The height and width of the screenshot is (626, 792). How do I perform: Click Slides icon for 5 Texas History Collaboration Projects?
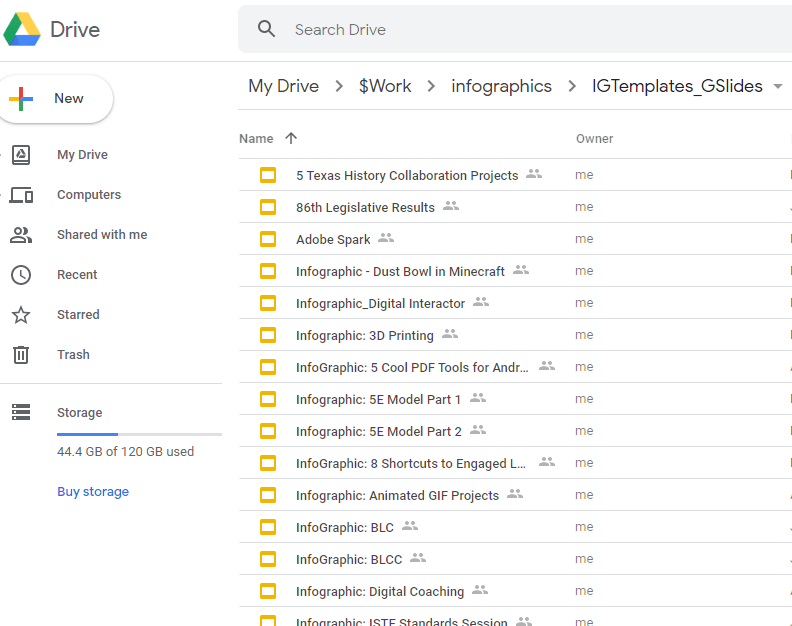click(268, 175)
